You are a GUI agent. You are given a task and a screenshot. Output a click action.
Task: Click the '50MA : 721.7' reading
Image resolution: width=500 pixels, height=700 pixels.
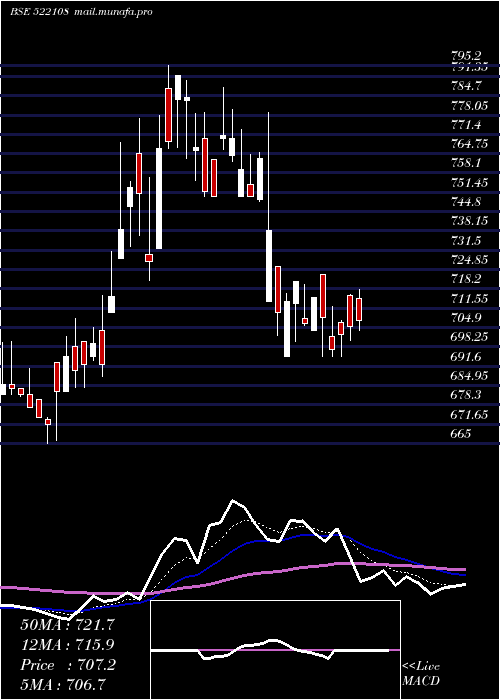(x=67, y=625)
